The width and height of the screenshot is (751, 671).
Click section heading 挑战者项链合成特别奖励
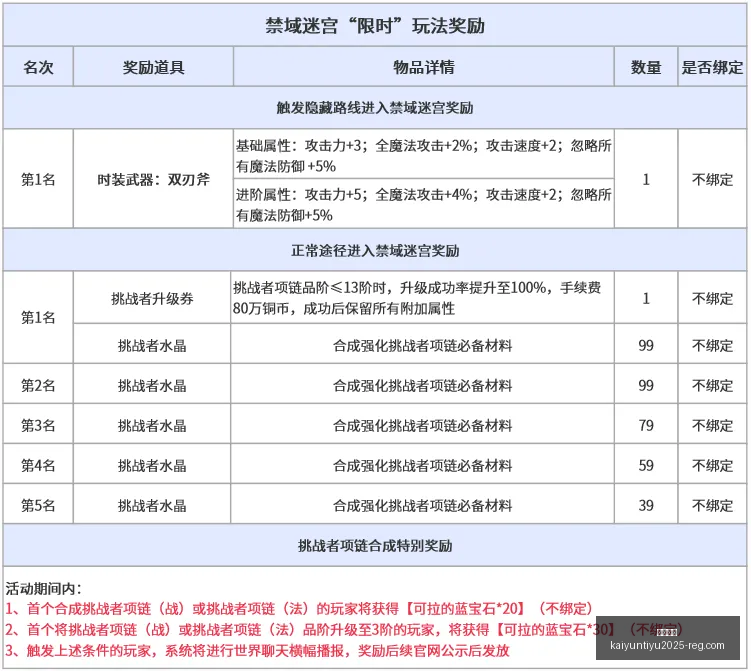coord(375,545)
